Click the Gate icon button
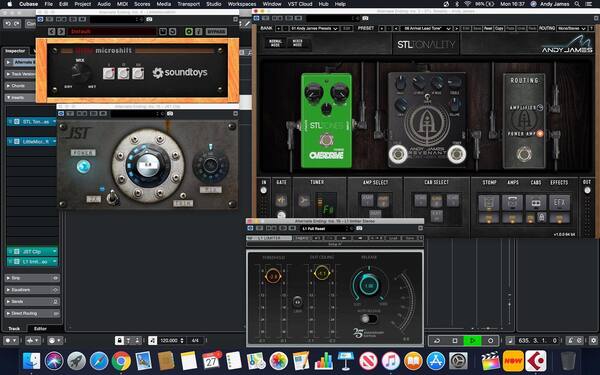 [x=281, y=200]
